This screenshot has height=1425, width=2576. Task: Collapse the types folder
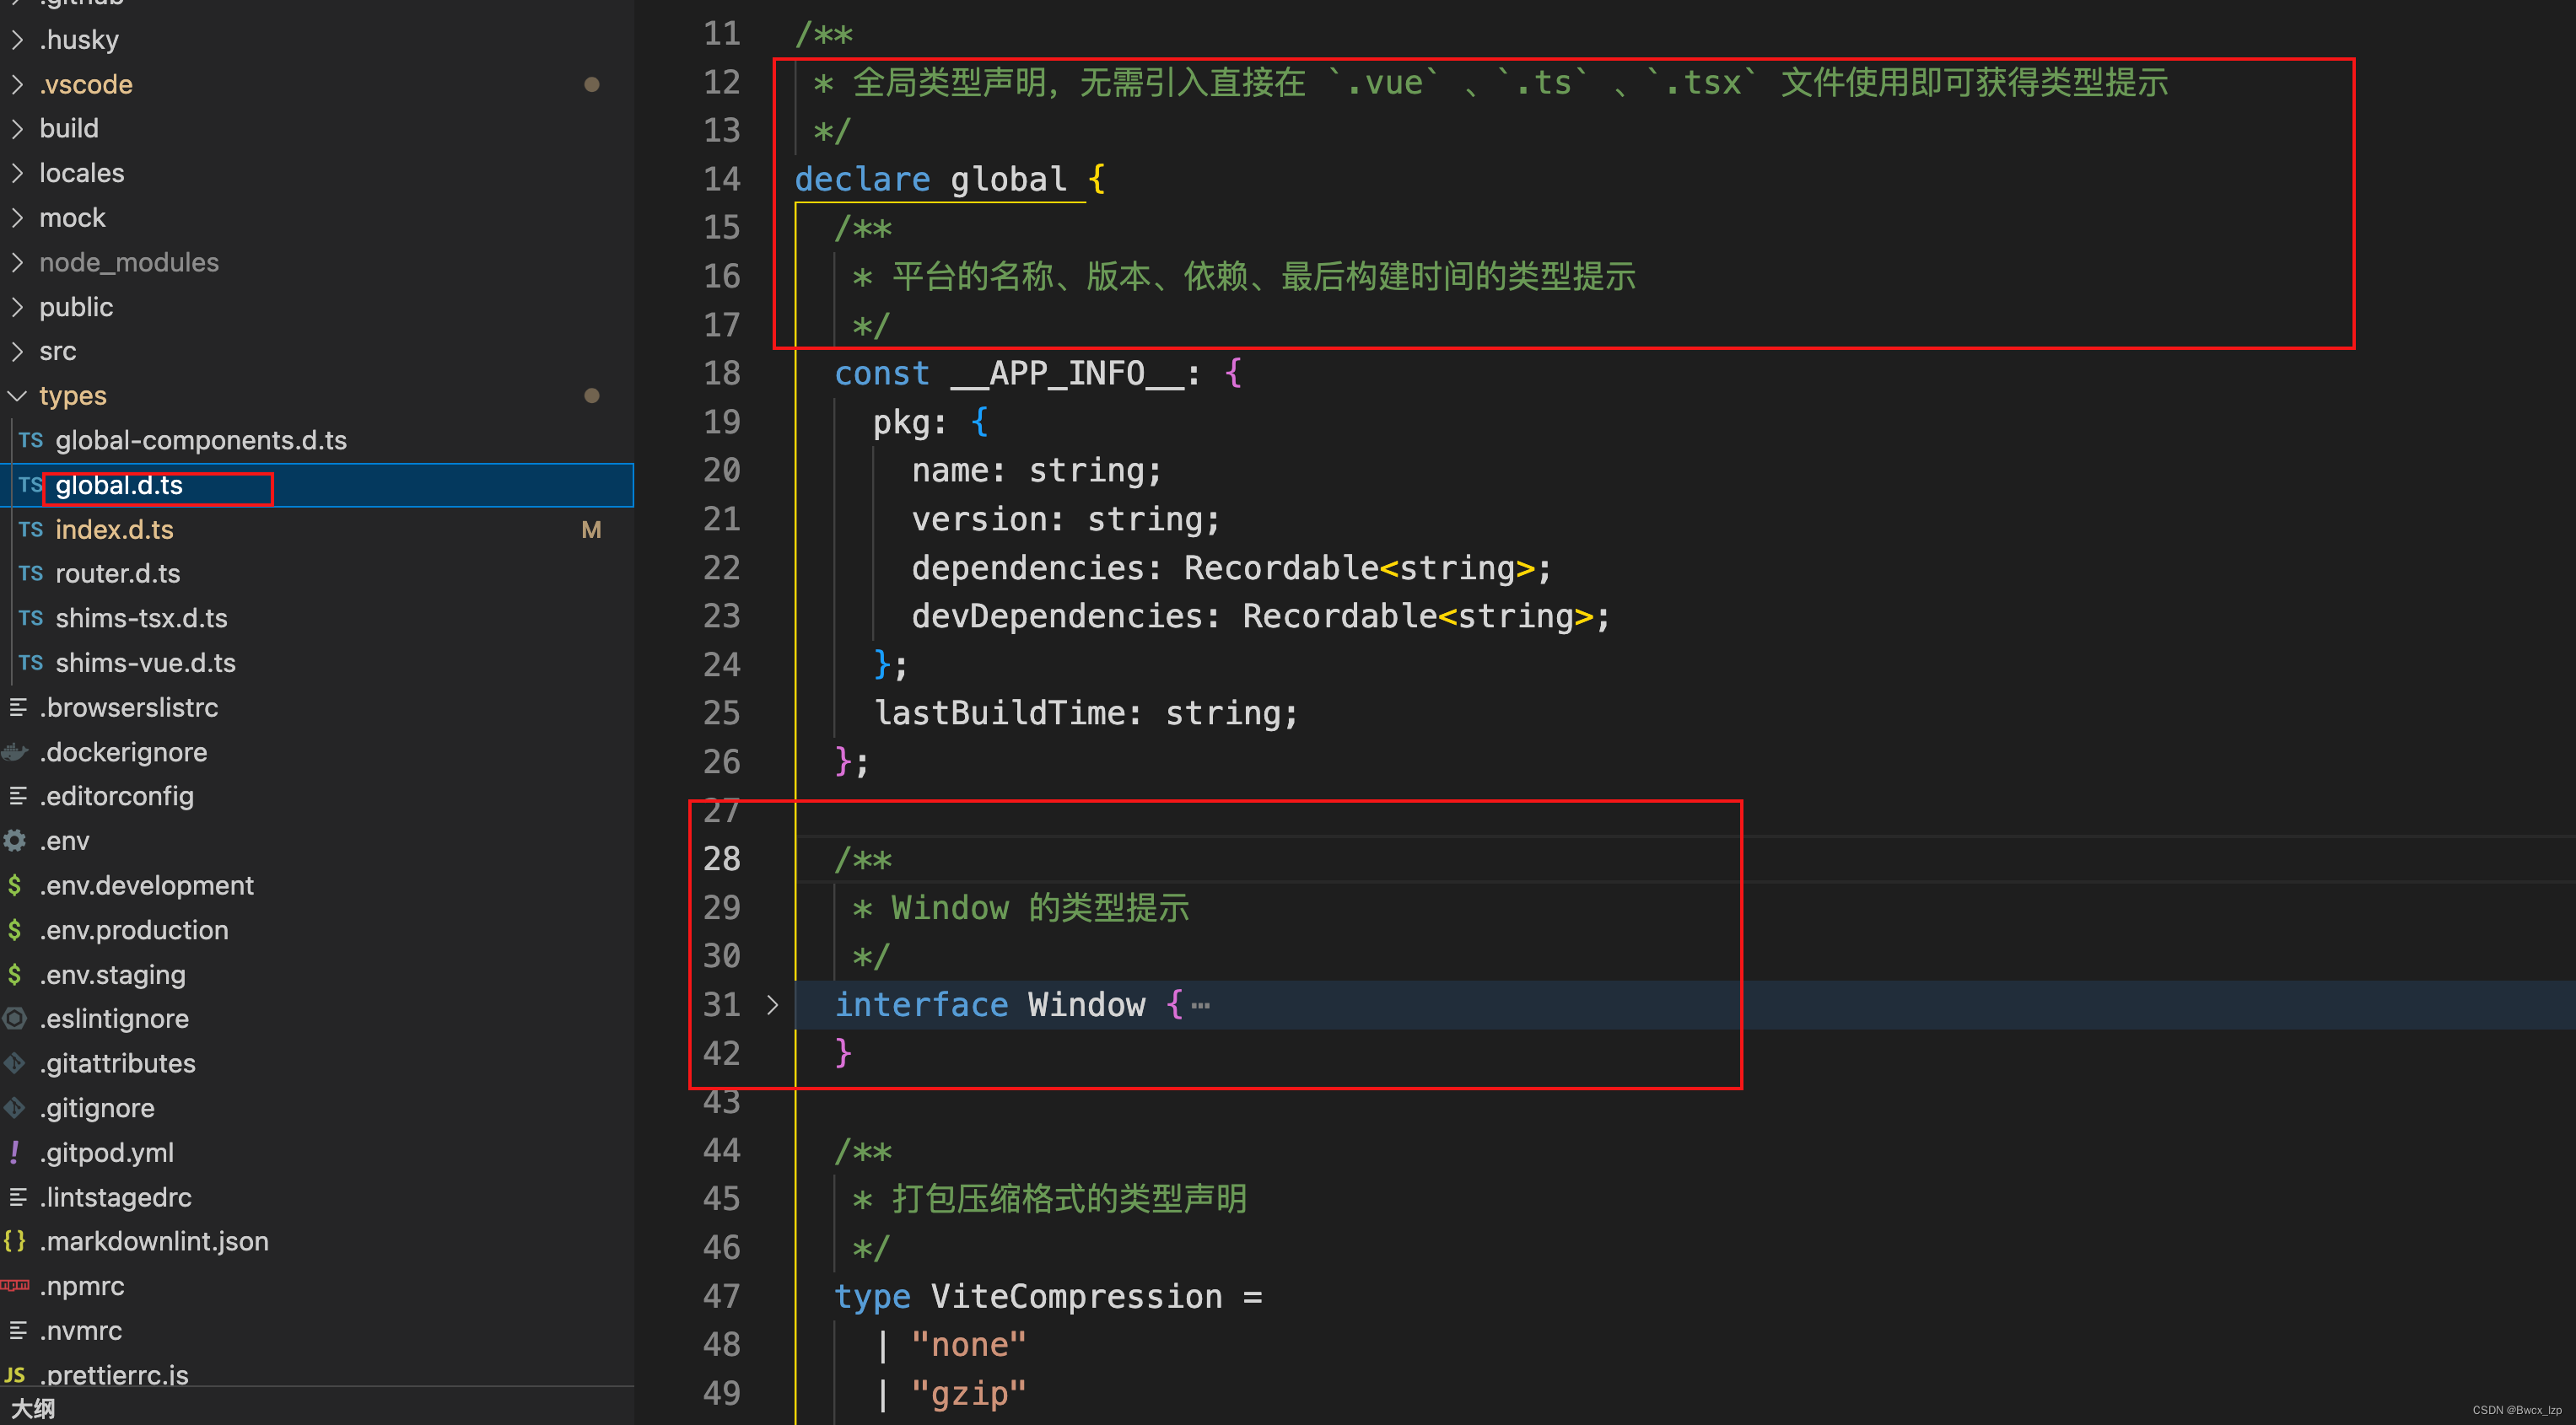tap(17, 396)
